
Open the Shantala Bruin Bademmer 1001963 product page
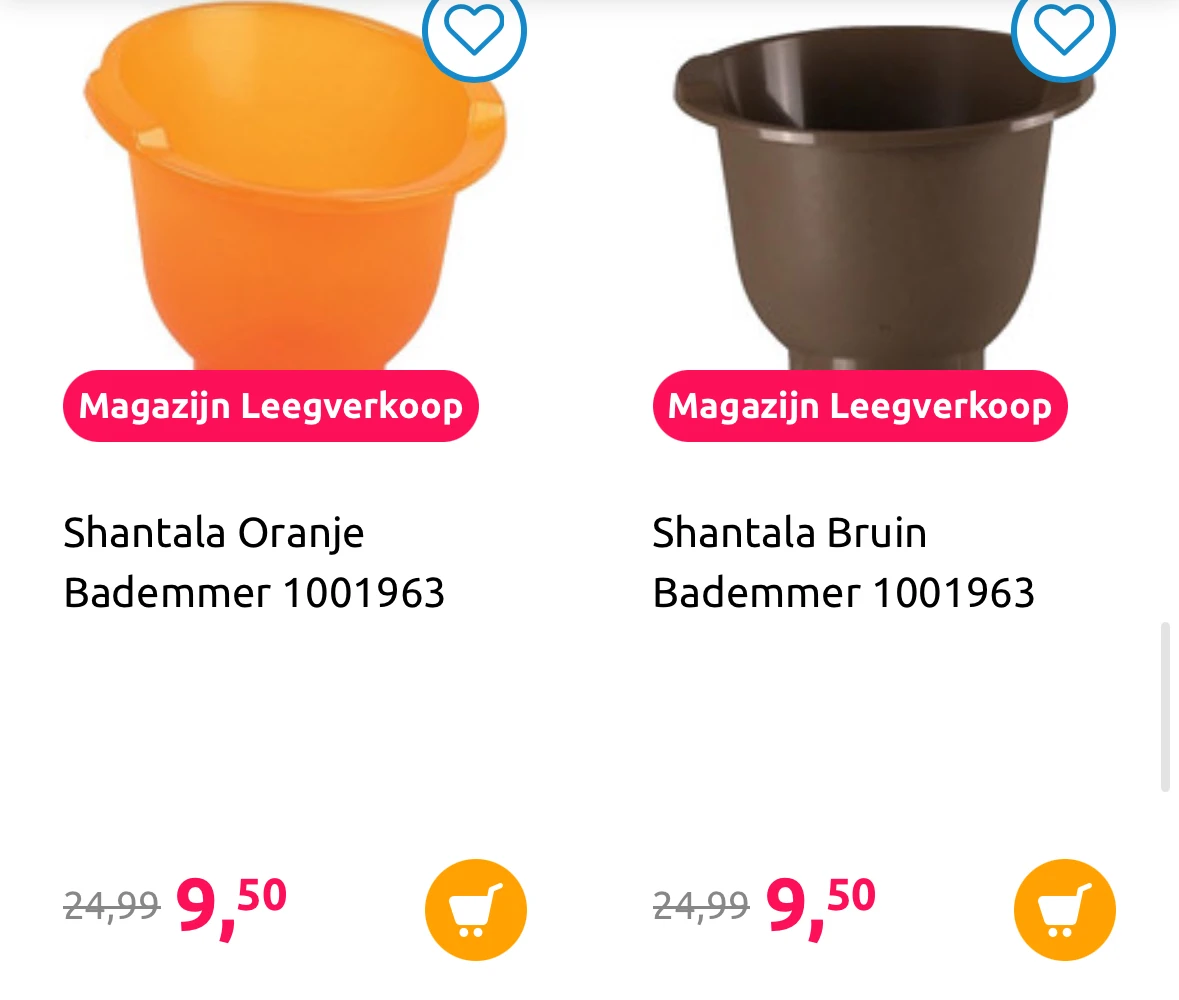843,562
